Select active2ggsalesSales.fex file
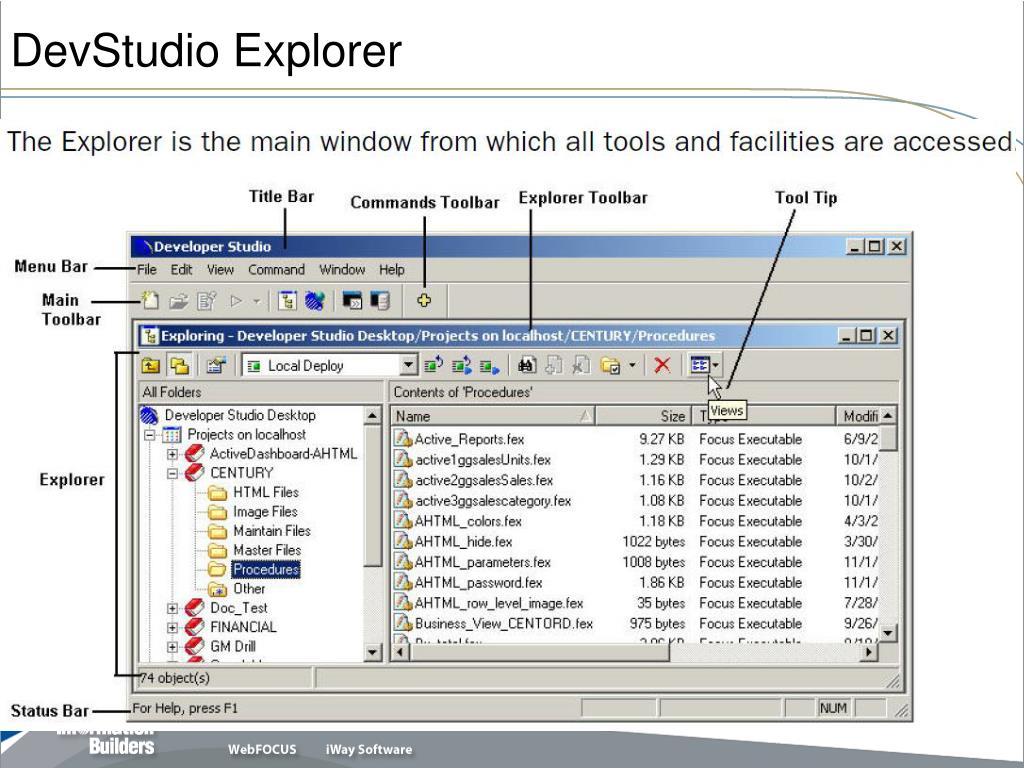This screenshot has height=768, width=1024. tap(484, 480)
